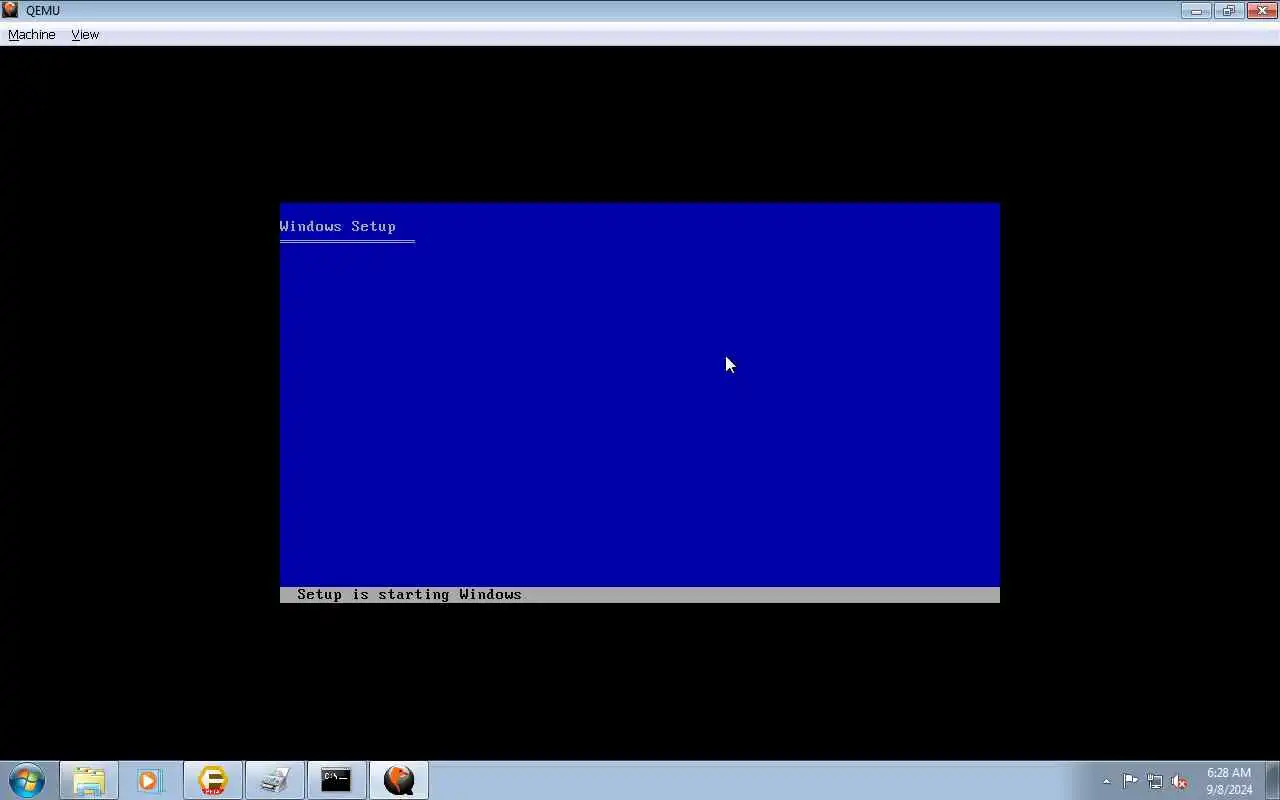Close the QEMU window
Screen dimensions: 1280x800
pos(1261,11)
